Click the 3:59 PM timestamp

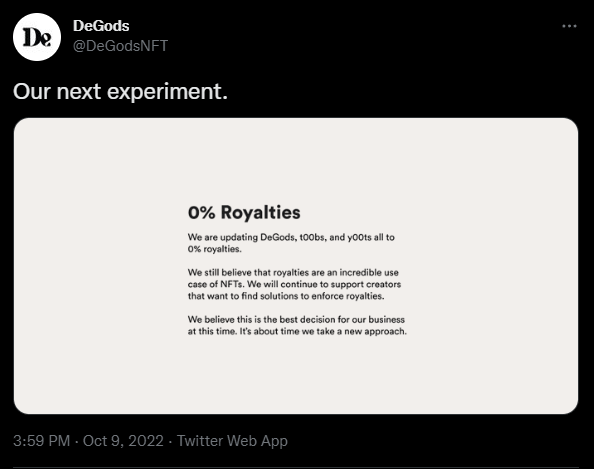point(42,441)
